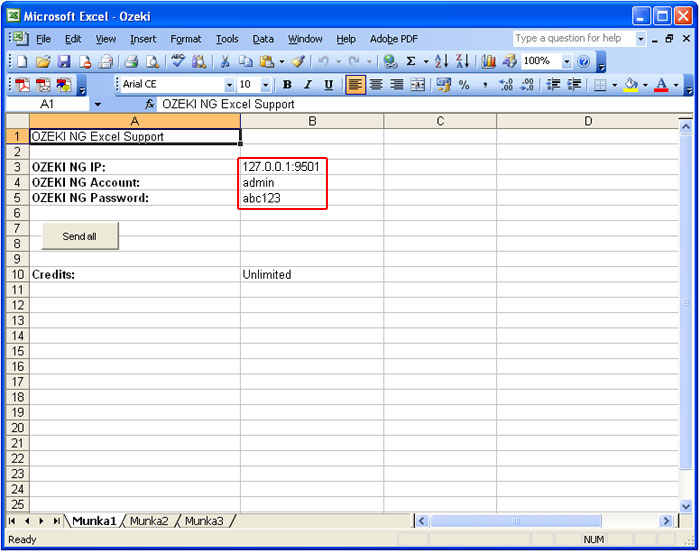Open the Format menu
This screenshot has height=553, width=700.
[x=185, y=39]
